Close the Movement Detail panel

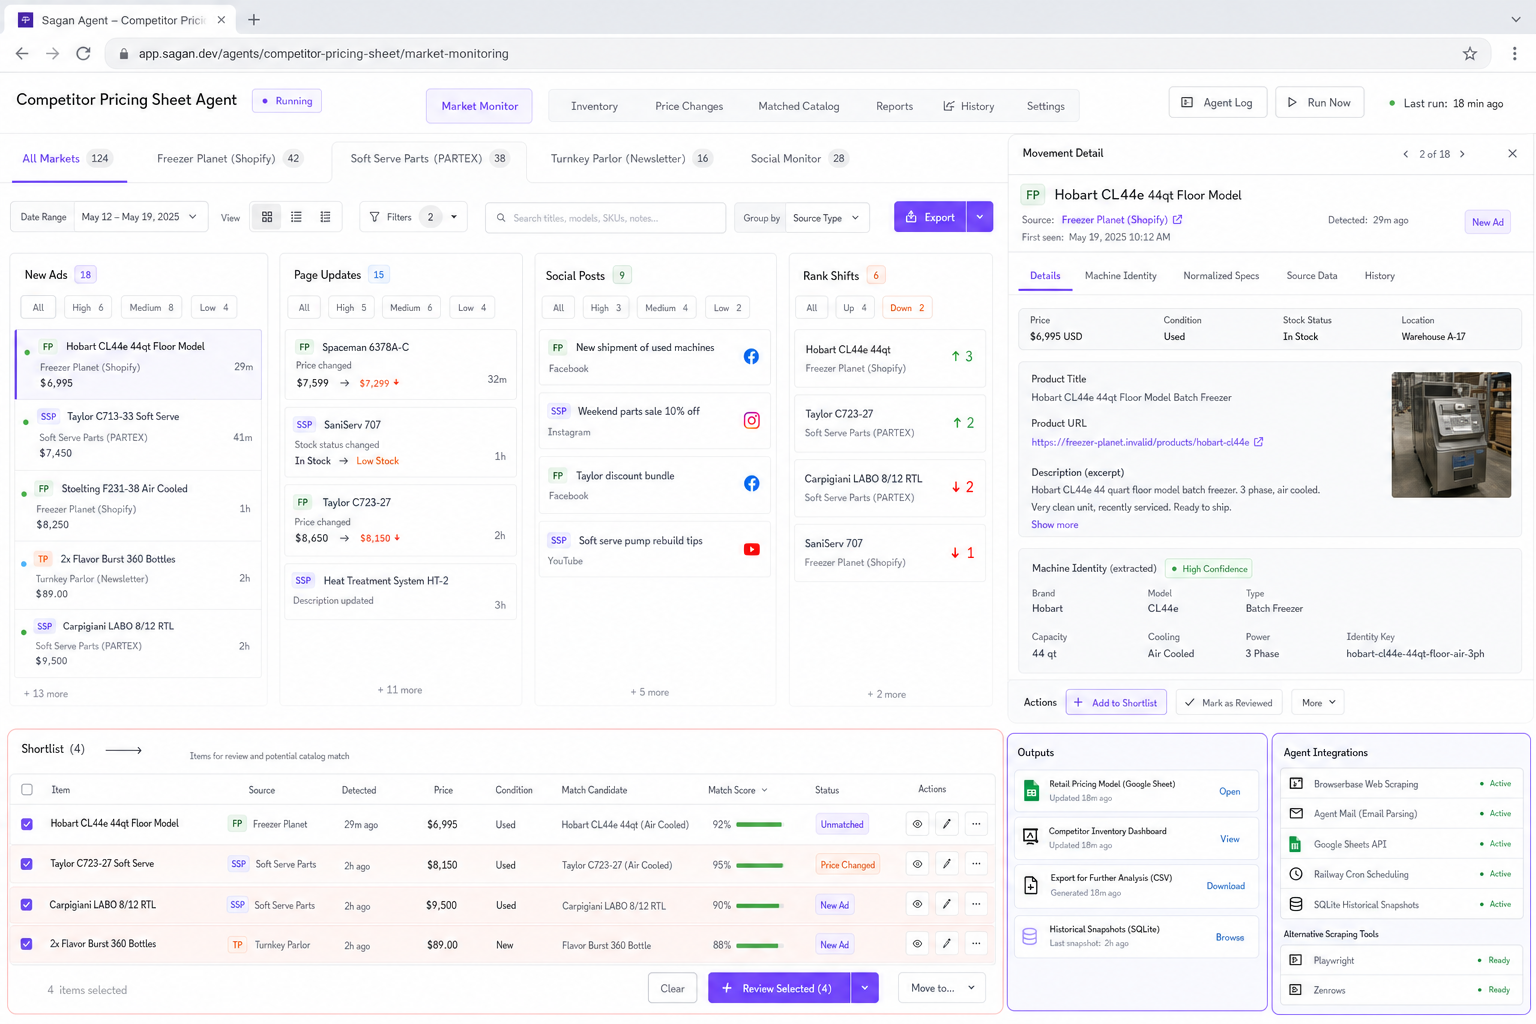click(x=1512, y=154)
